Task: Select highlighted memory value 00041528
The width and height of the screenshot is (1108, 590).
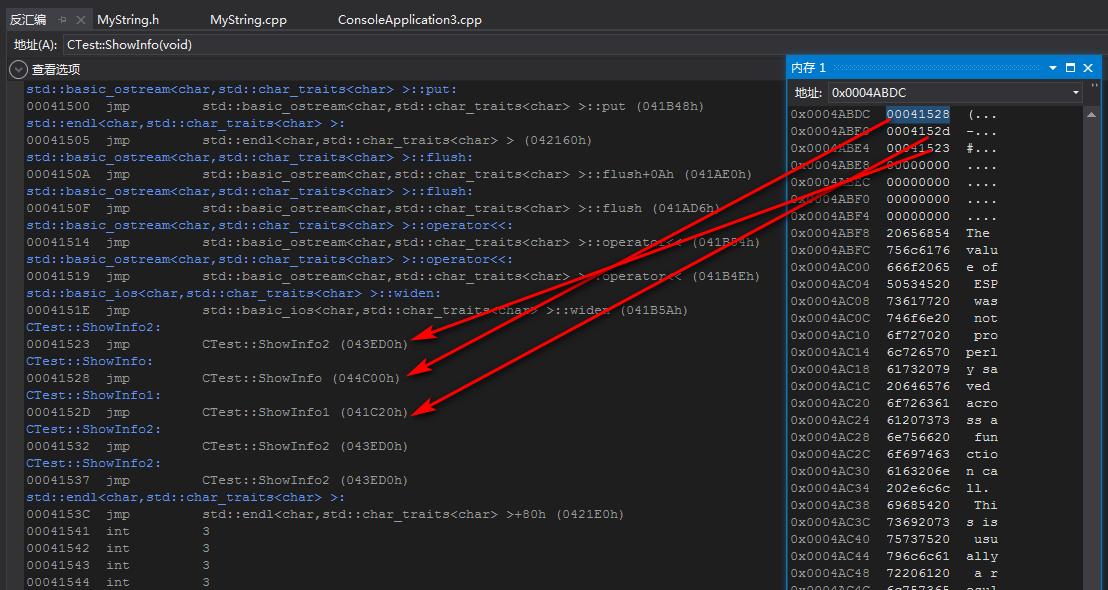Action: tap(917, 114)
